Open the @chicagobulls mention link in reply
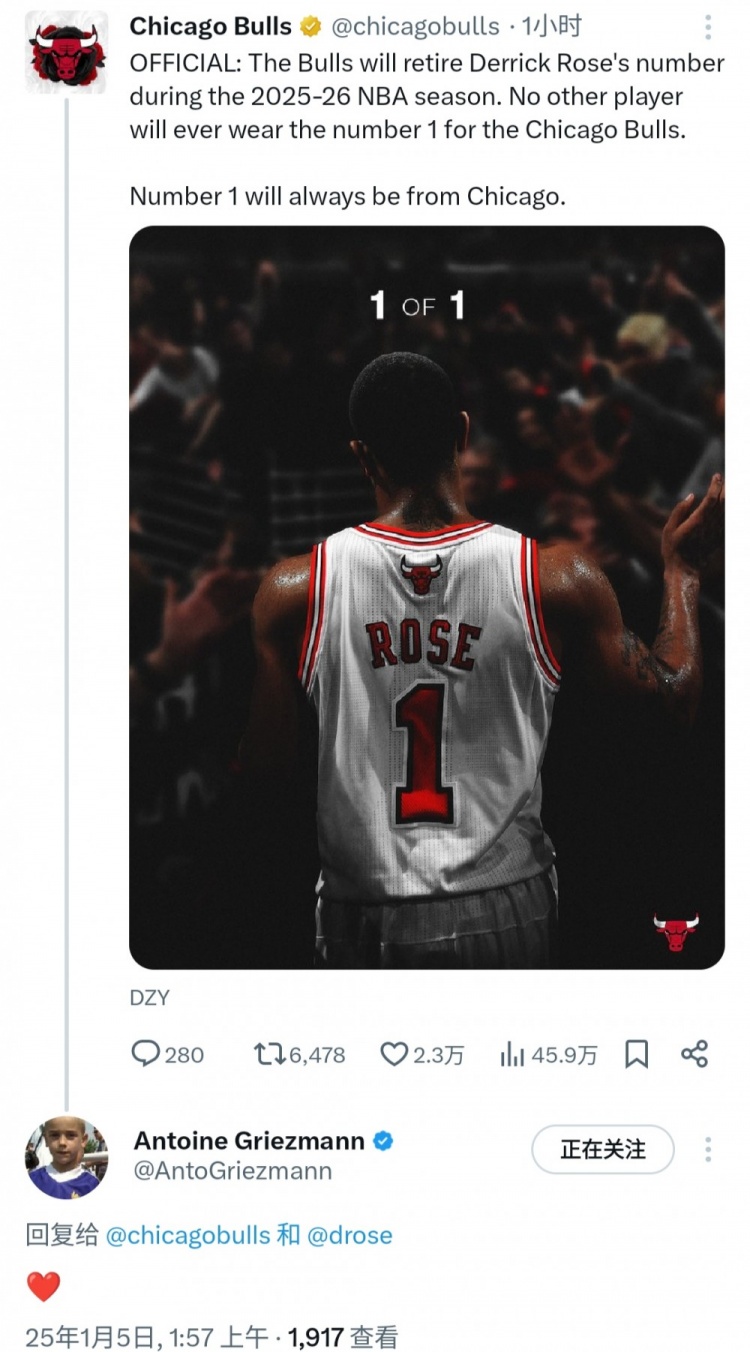The width and height of the screenshot is (750, 1352). pos(187,1235)
